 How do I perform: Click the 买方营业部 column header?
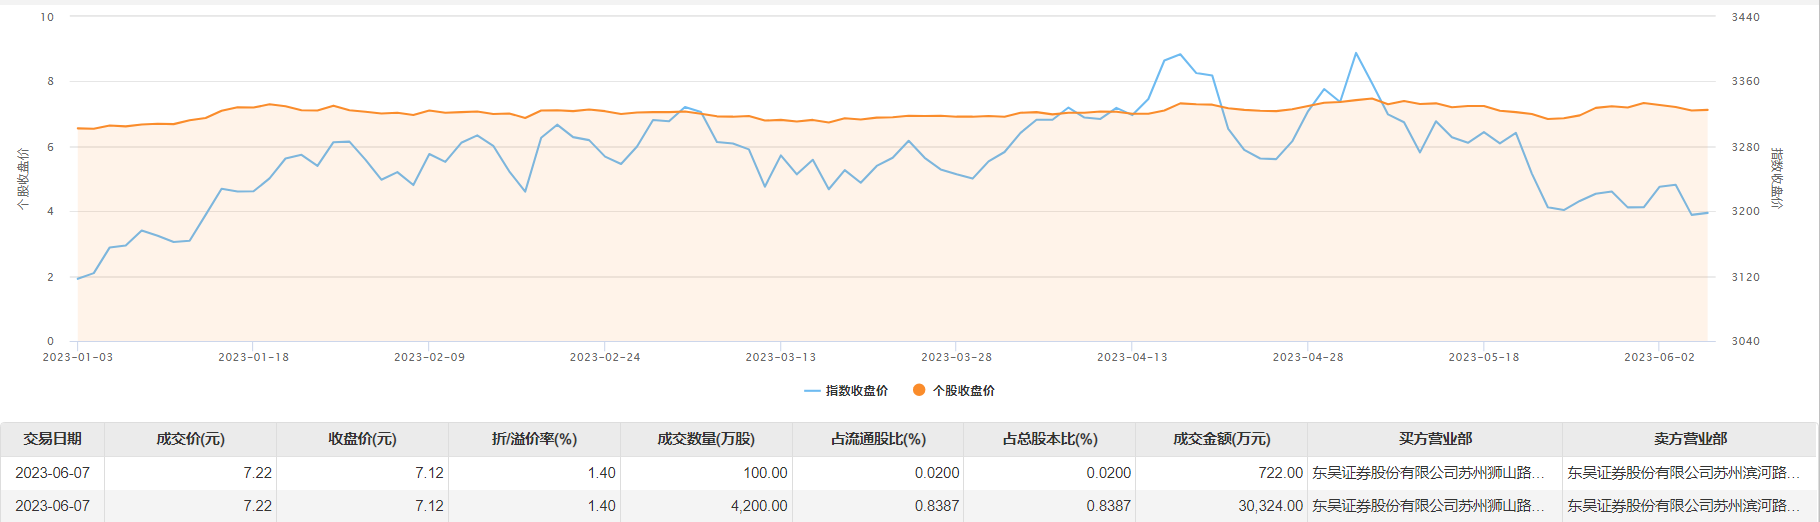coord(1435,439)
